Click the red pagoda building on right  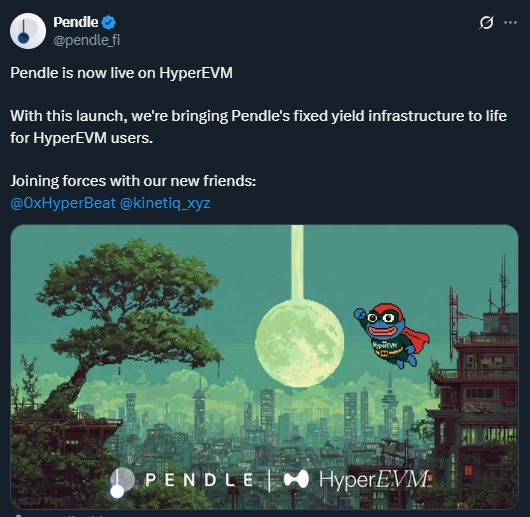click(477, 394)
